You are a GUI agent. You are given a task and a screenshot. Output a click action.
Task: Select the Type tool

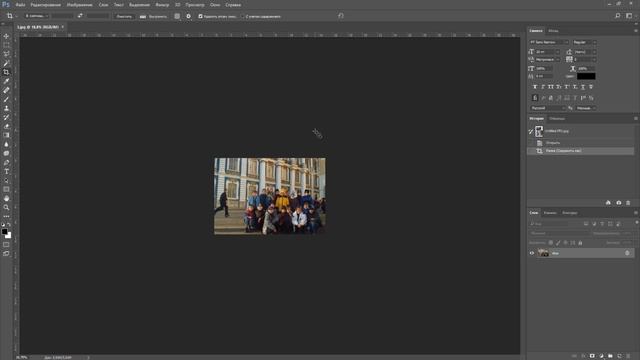click(x=6, y=171)
